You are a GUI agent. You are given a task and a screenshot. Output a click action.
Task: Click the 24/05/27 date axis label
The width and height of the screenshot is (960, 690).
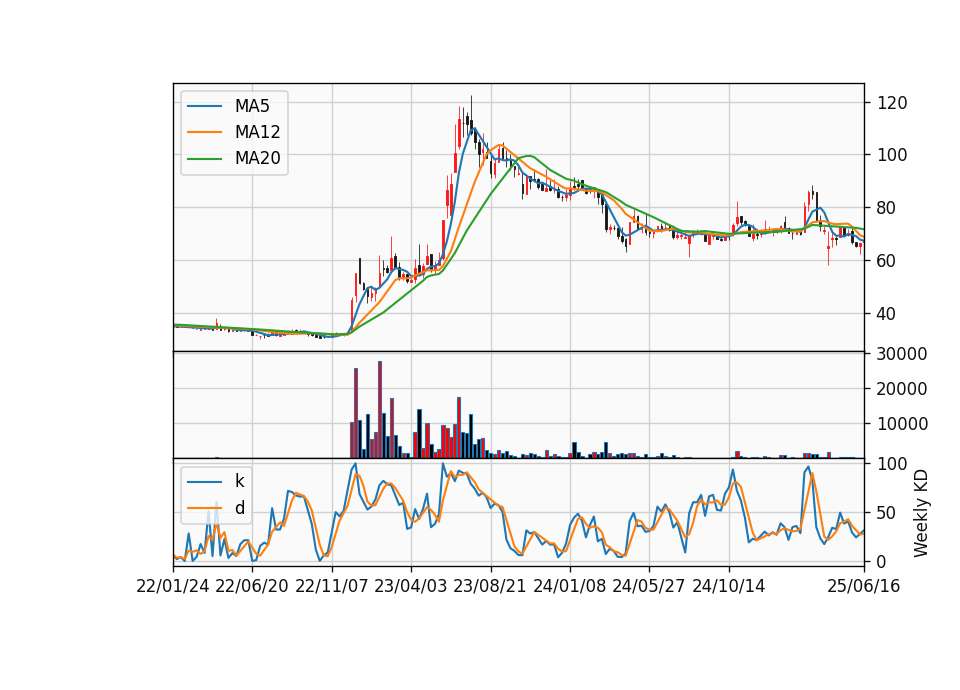point(648,587)
